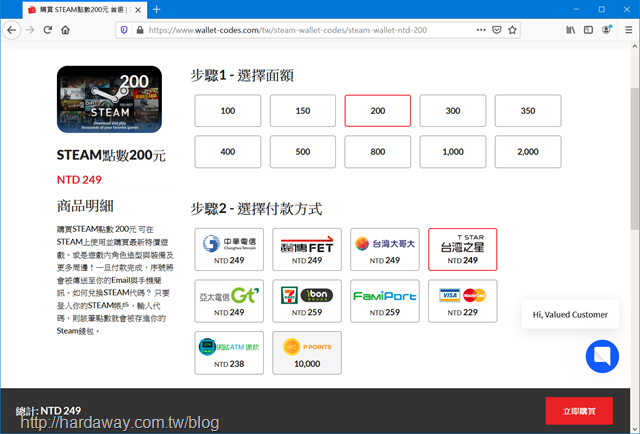Select denomination 400

tap(228, 152)
